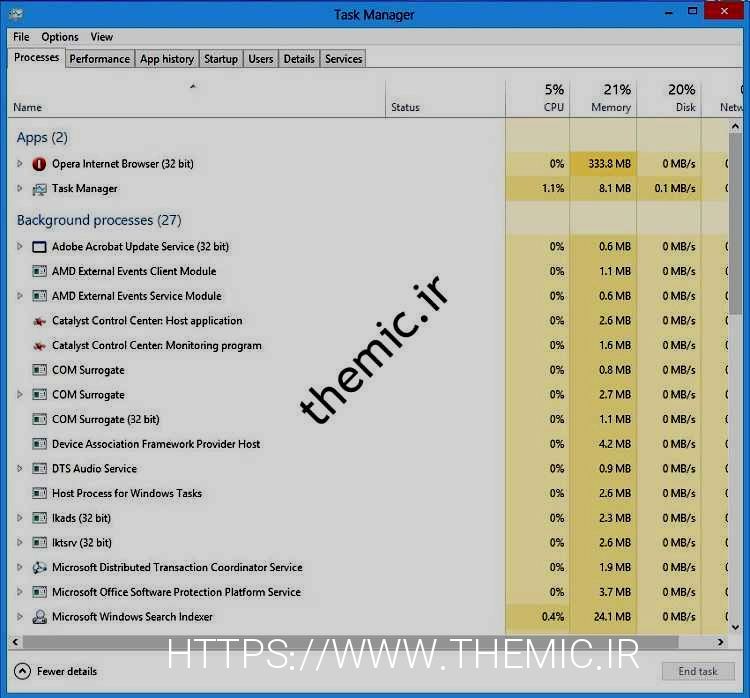Click the Opera Internet Browser icon
This screenshot has width=750, height=698.
tap(39, 164)
